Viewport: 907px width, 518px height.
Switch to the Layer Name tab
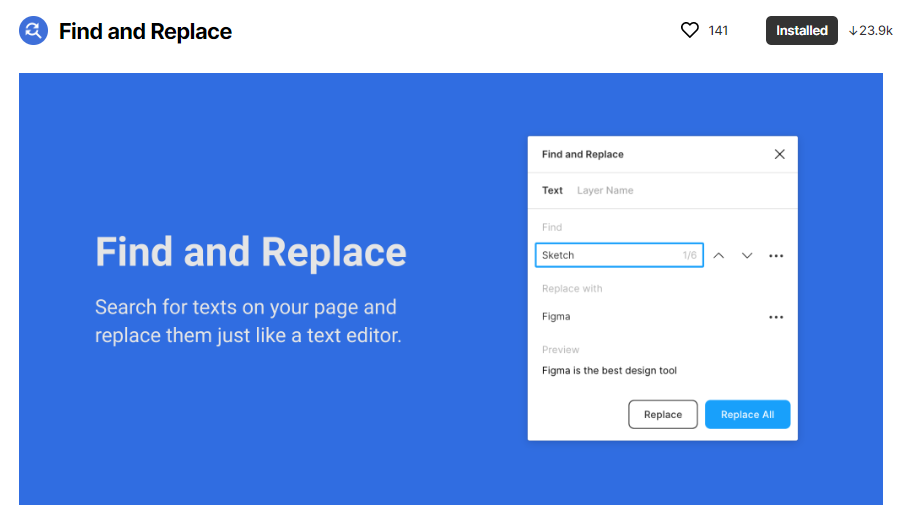[605, 190]
